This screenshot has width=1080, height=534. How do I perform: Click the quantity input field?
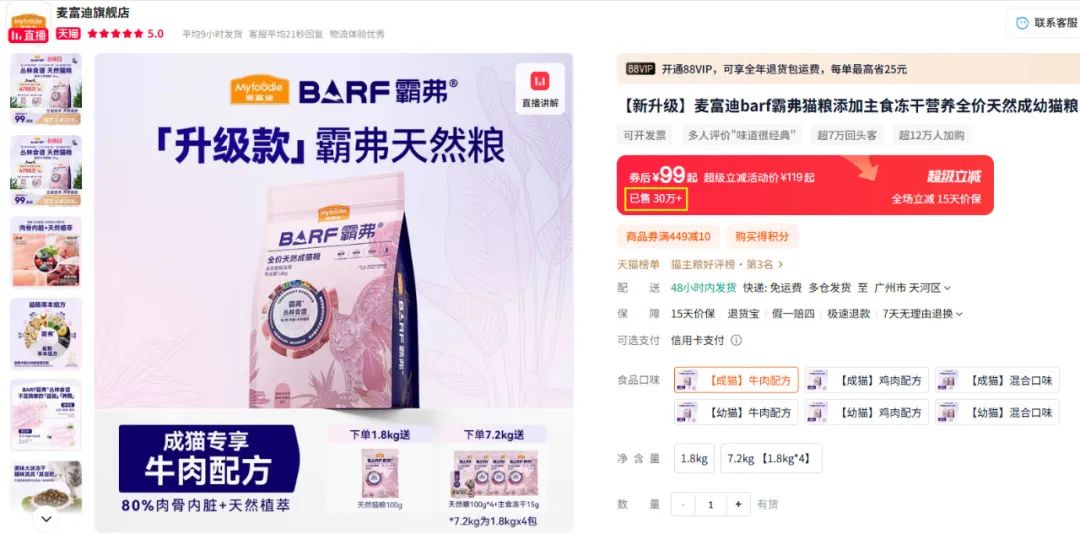710,504
